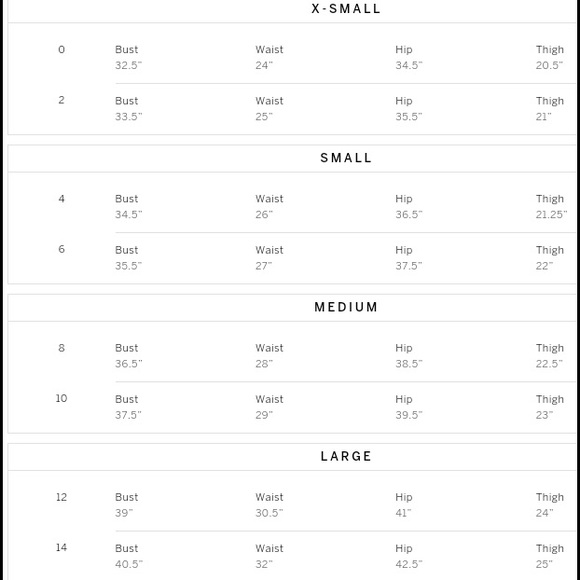The height and width of the screenshot is (580, 580).
Task: Click size 6 row label
Action: pos(61,249)
